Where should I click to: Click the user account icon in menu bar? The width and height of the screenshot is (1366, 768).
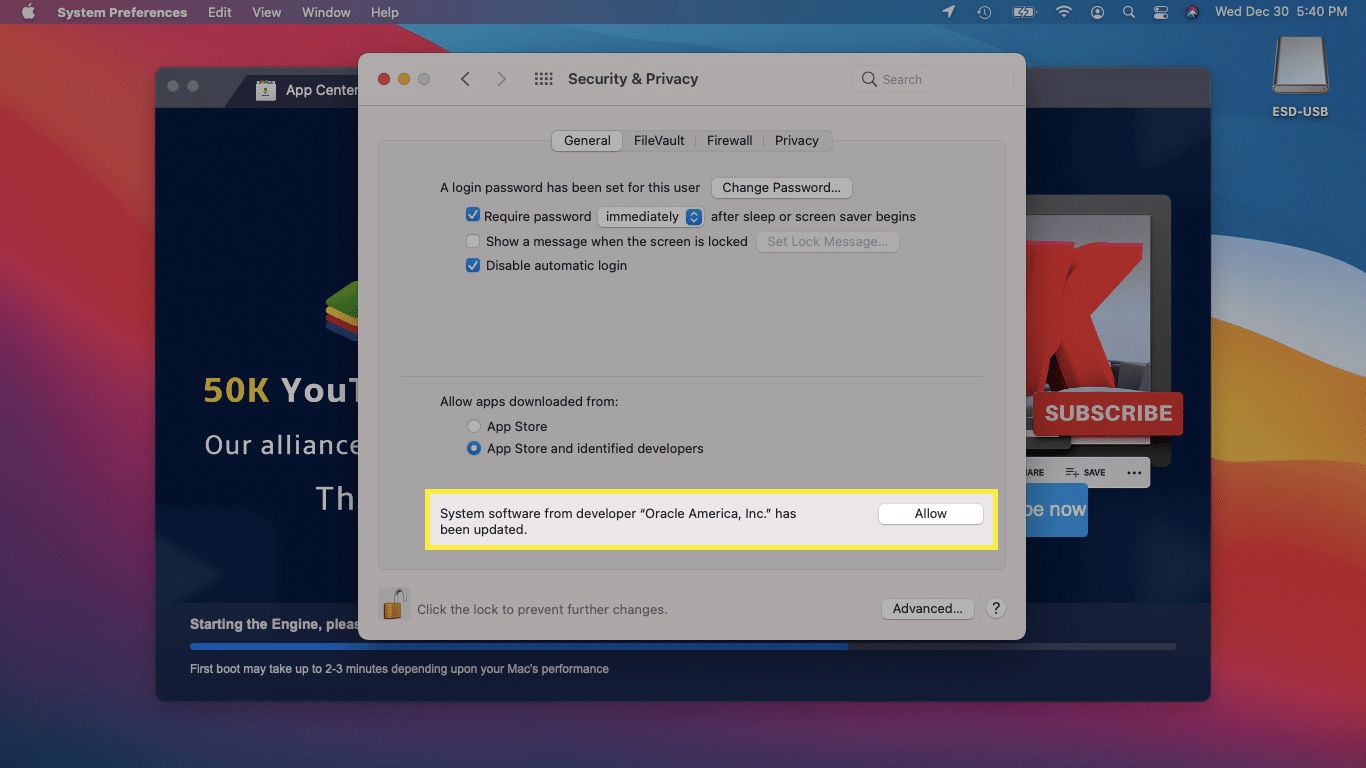pyautogui.click(x=1098, y=12)
